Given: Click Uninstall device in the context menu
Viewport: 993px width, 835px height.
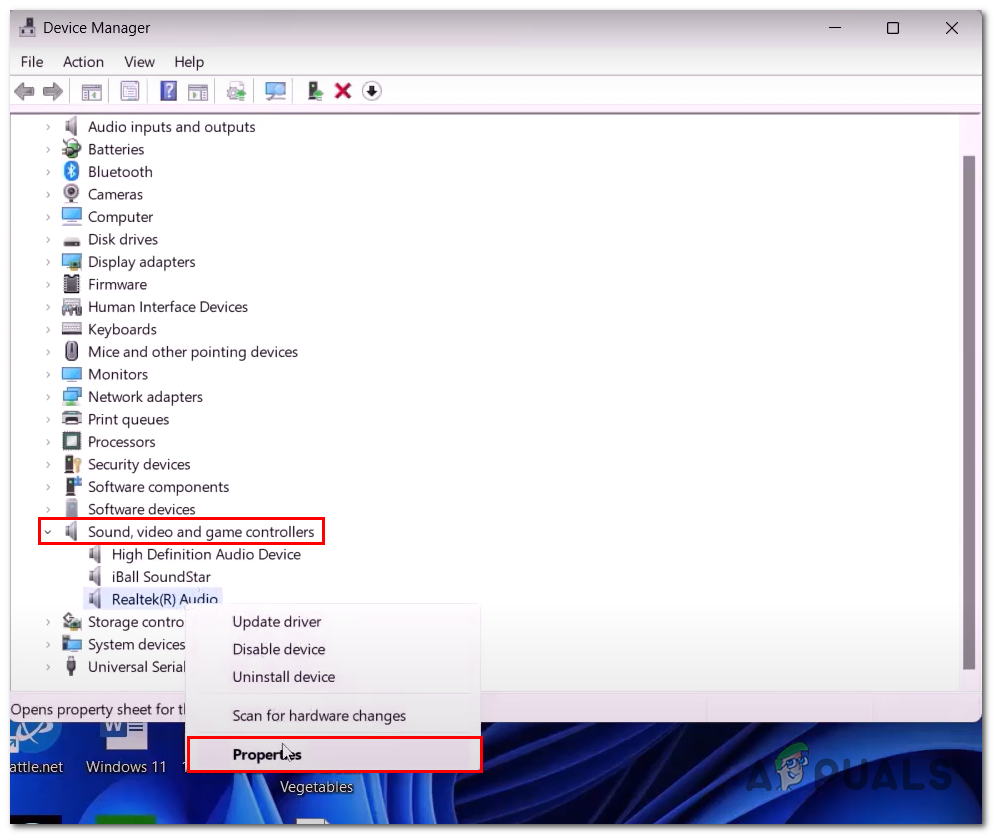Looking at the screenshot, I should pos(283,677).
